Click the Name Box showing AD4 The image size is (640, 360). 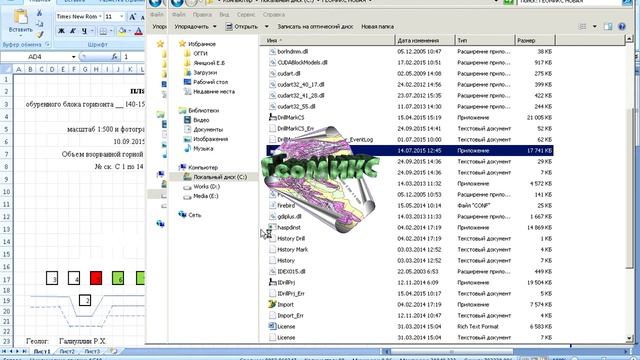pyautogui.click(x=35, y=57)
